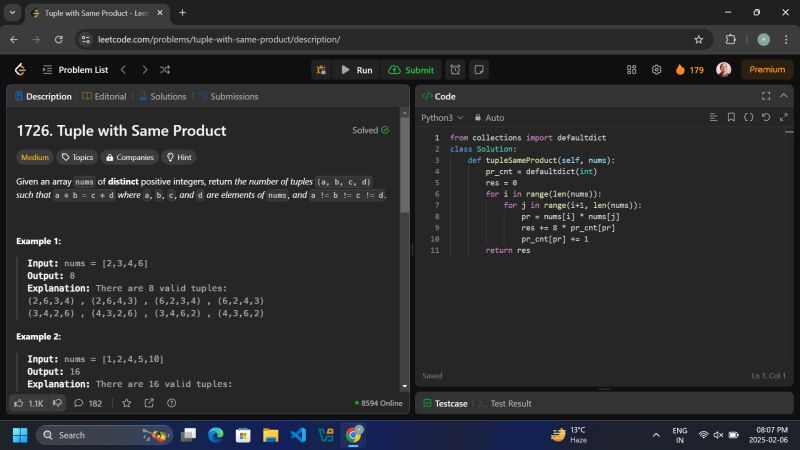
Task: Reveal the Hint
Action: click(179, 157)
